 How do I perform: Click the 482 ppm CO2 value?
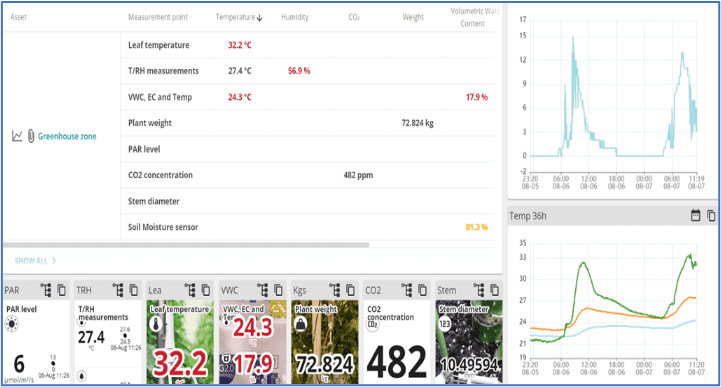pos(358,175)
